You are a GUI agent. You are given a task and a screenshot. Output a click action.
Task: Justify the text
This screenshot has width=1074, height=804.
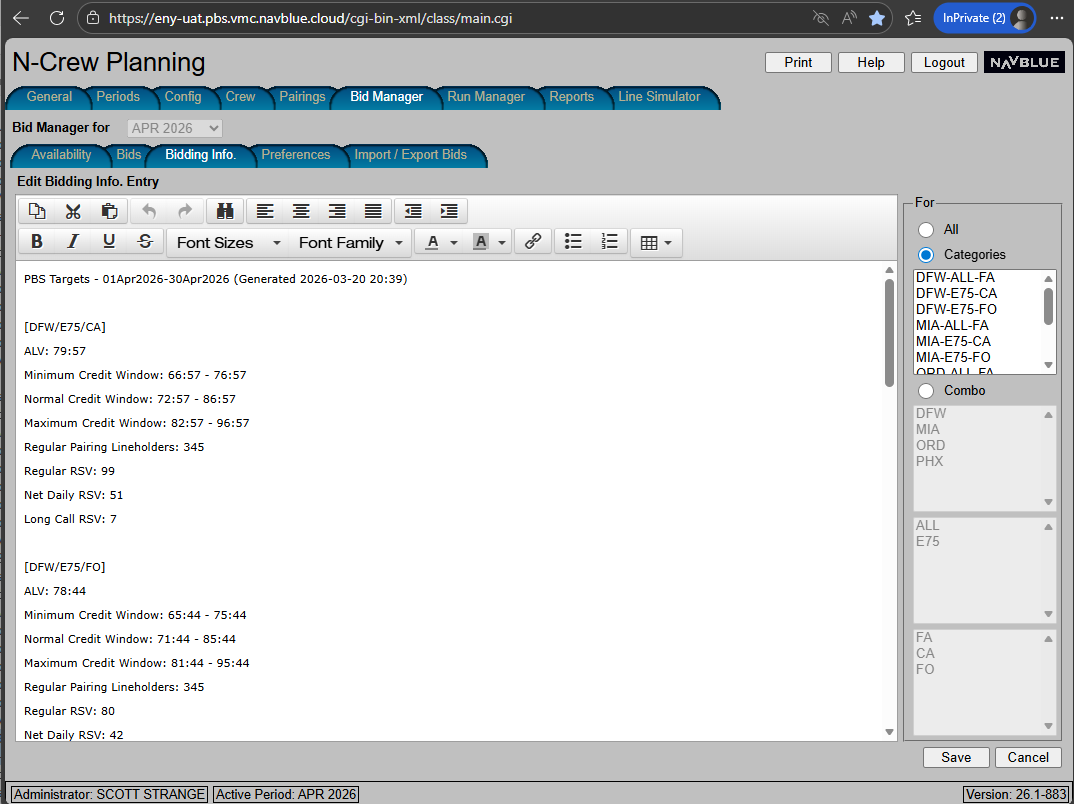[x=373, y=211]
